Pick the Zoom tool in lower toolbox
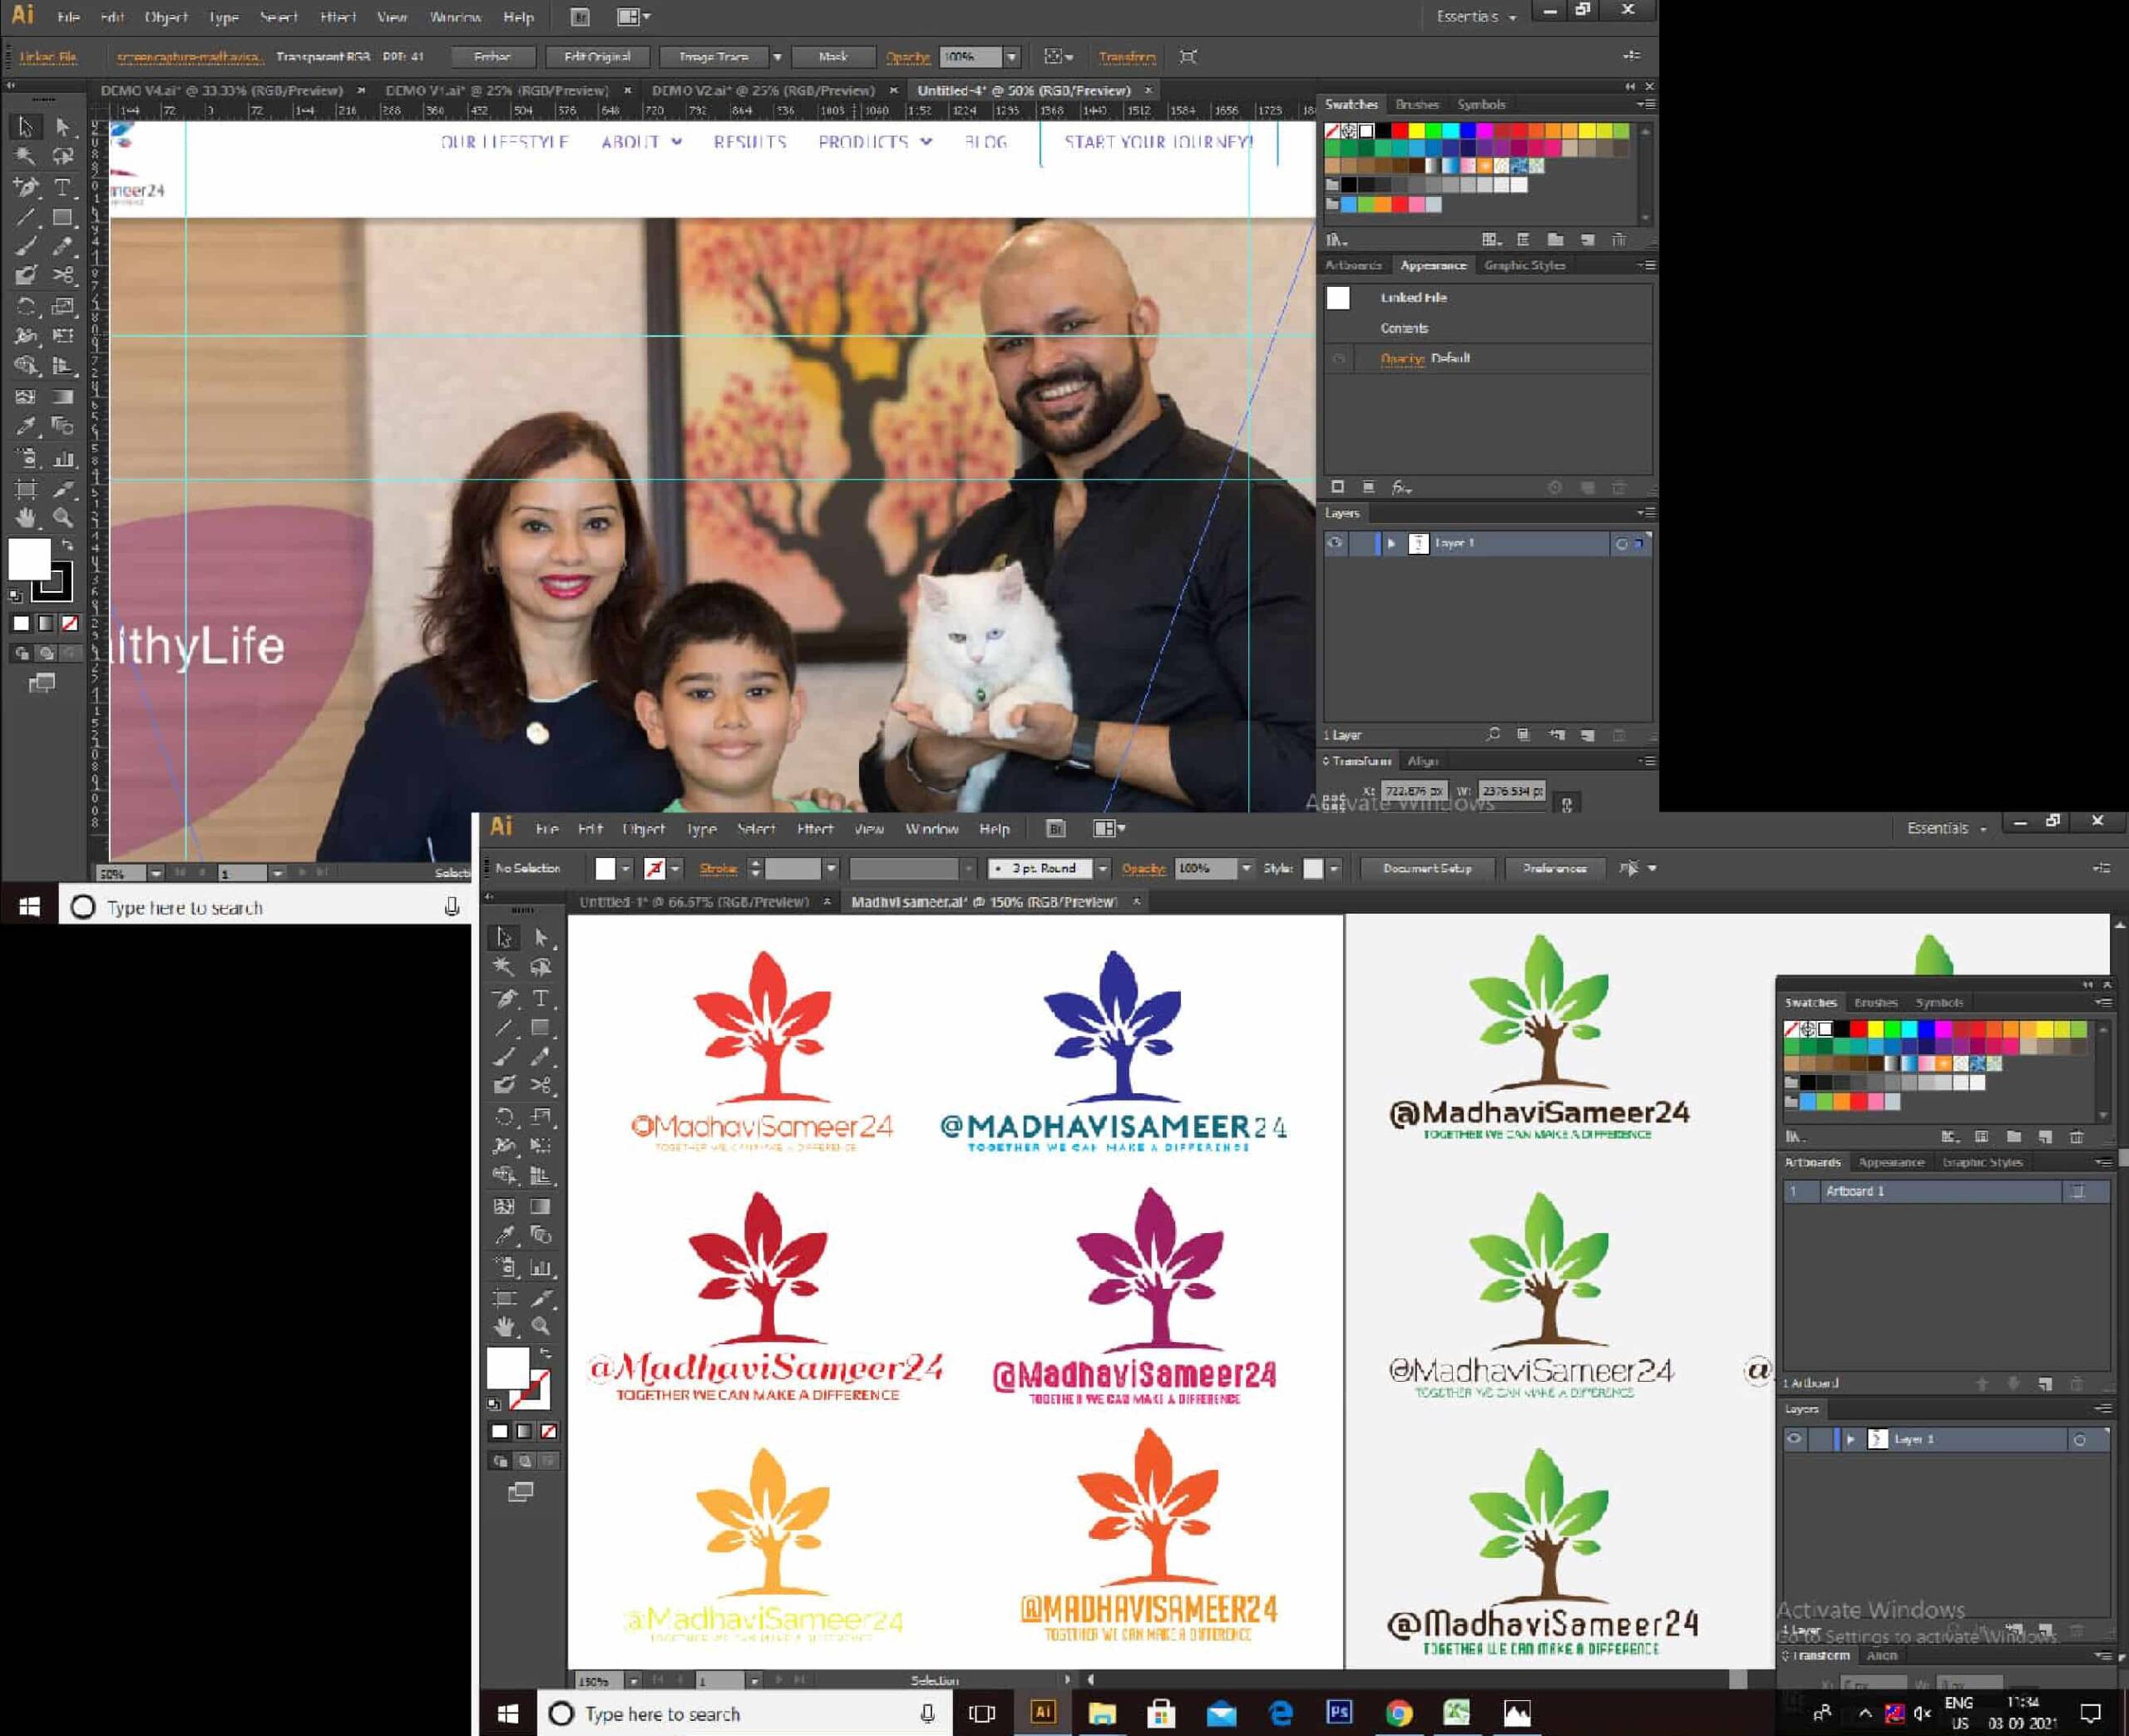2129x1736 pixels. click(540, 1327)
